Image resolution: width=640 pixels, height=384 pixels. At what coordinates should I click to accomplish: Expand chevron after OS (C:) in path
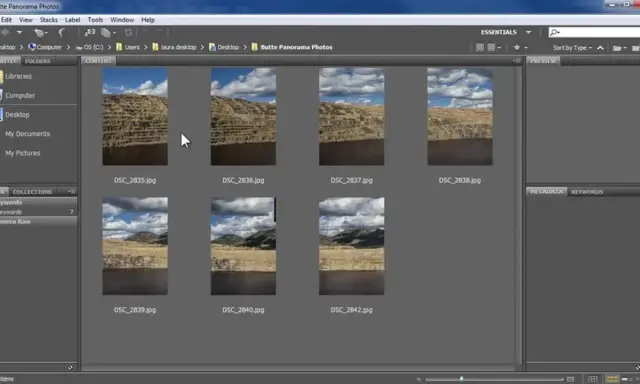109,47
